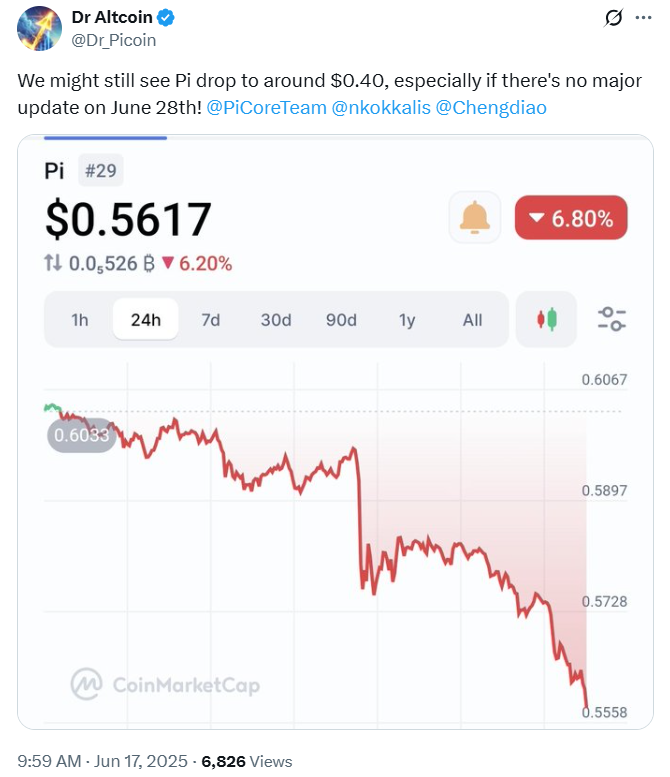Click the price alert bell icon

[x=475, y=218]
